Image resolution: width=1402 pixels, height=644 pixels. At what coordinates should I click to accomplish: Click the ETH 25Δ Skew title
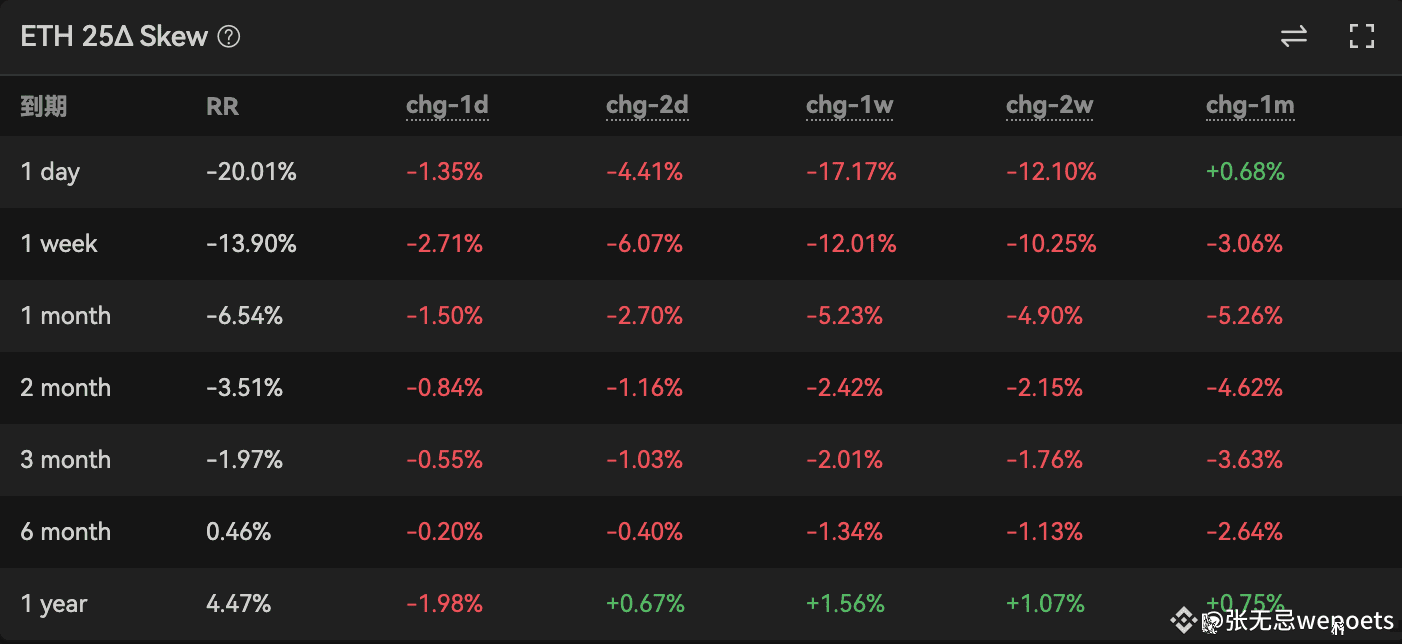point(114,37)
